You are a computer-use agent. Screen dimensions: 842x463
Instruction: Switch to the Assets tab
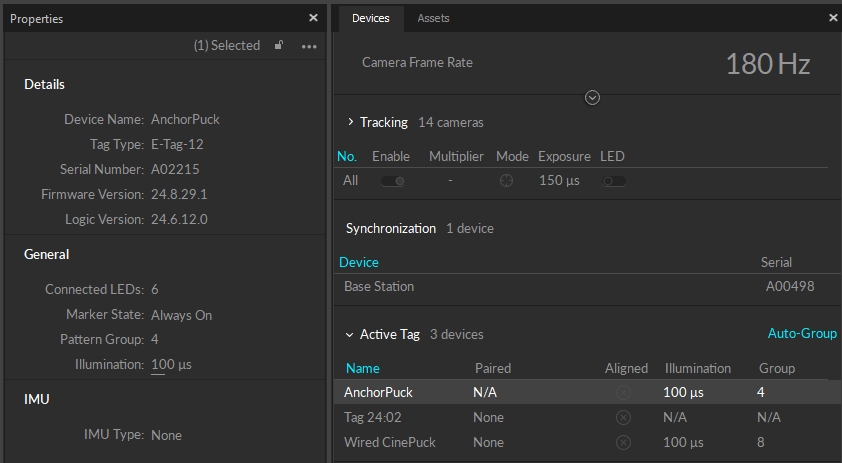(x=433, y=18)
